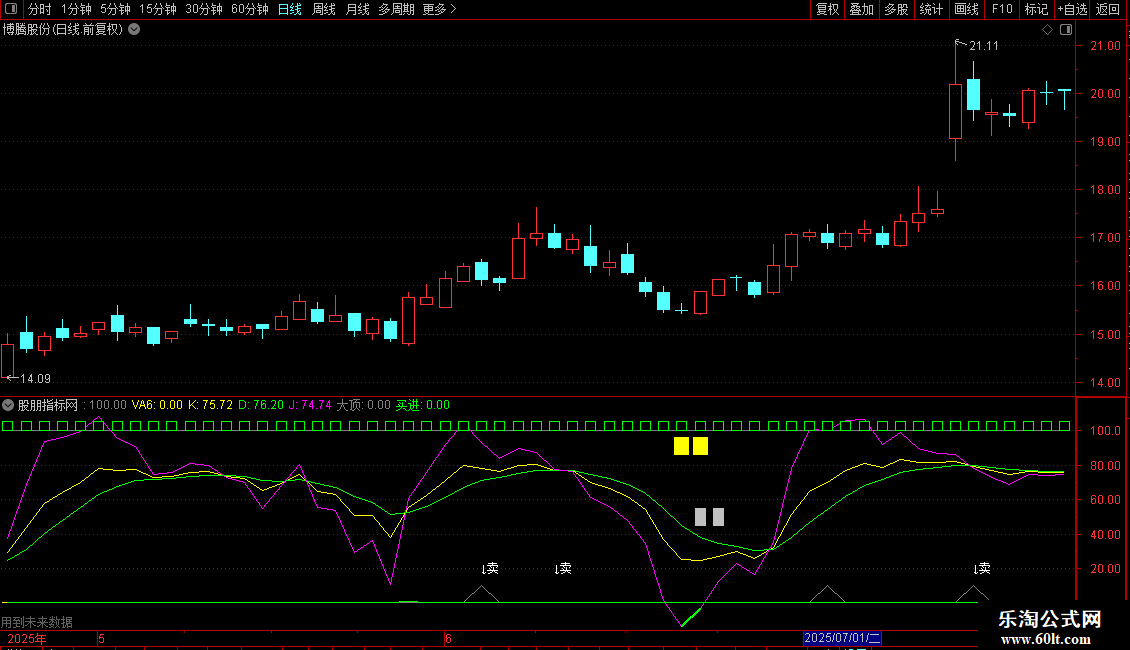Image resolution: width=1130 pixels, height=650 pixels.
Task: Click the tallest red candlestick near 21.11
Action: click(956, 111)
